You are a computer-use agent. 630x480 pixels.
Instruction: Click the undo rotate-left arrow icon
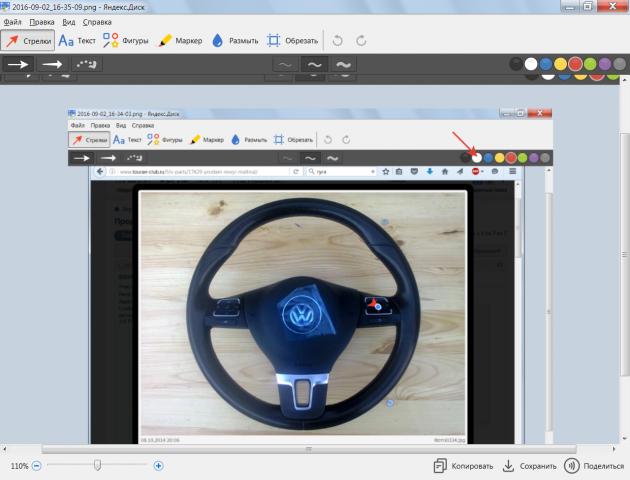tap(338, 41)
